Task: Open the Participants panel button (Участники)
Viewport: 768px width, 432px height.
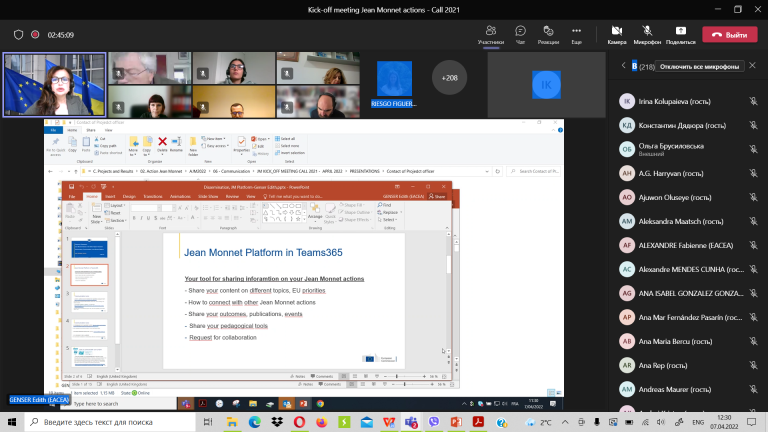Action: click(490, 35)
